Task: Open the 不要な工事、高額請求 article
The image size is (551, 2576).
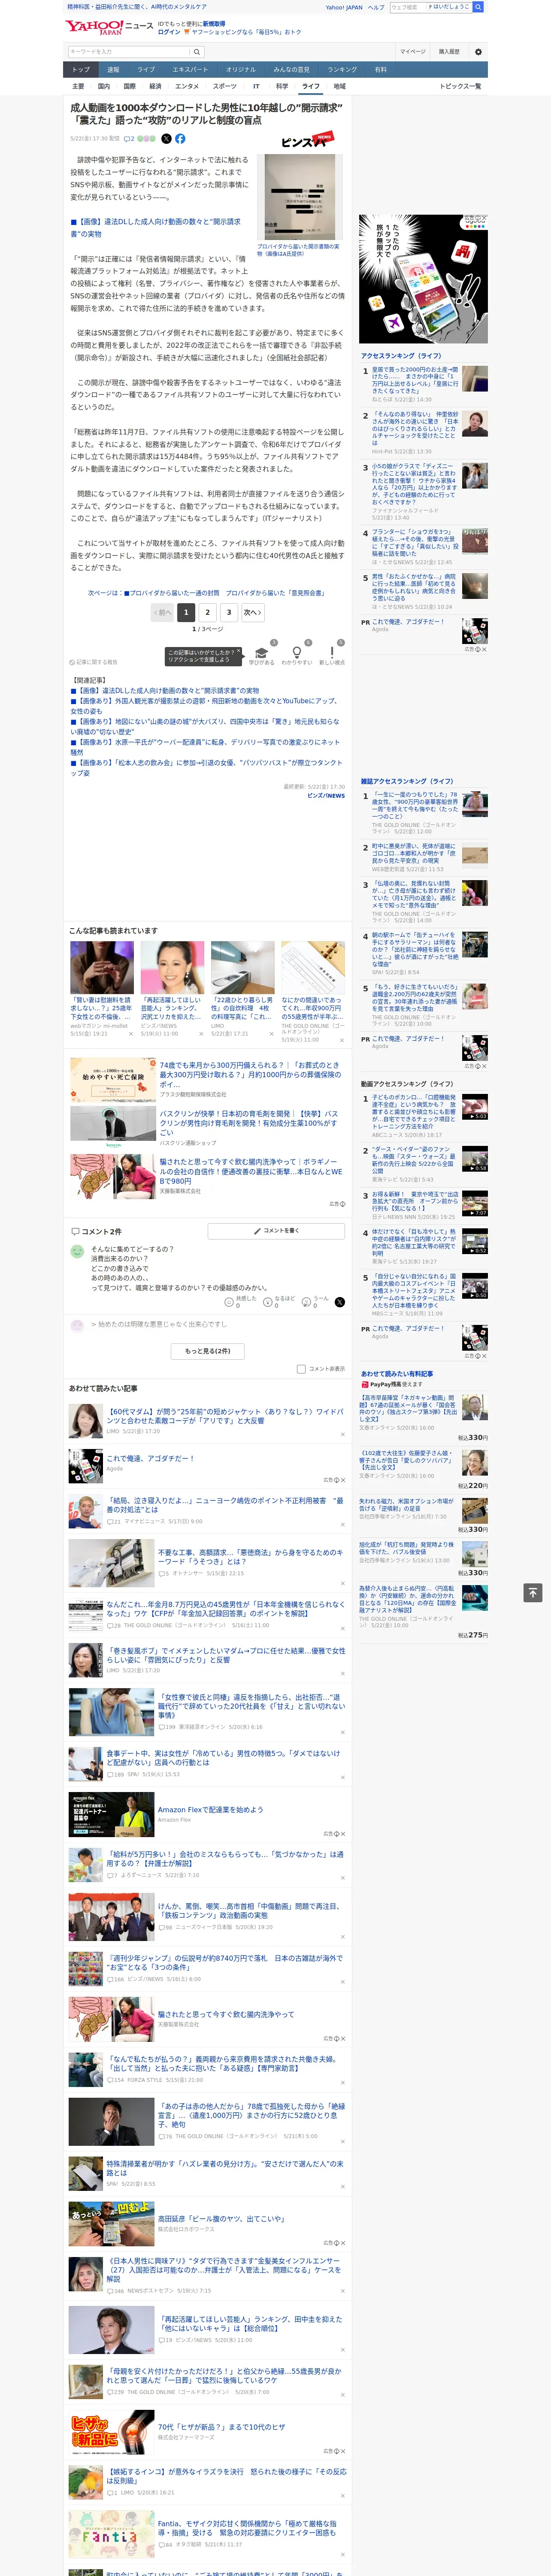Action: coord(251,1557)
